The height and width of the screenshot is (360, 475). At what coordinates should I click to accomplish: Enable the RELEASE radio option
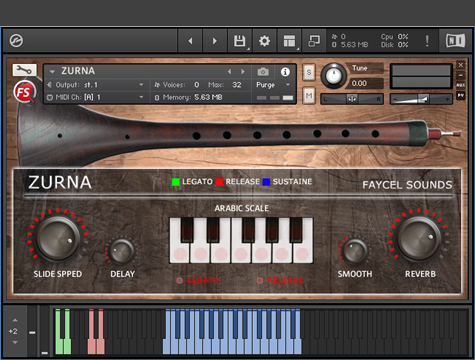[260, 280]
